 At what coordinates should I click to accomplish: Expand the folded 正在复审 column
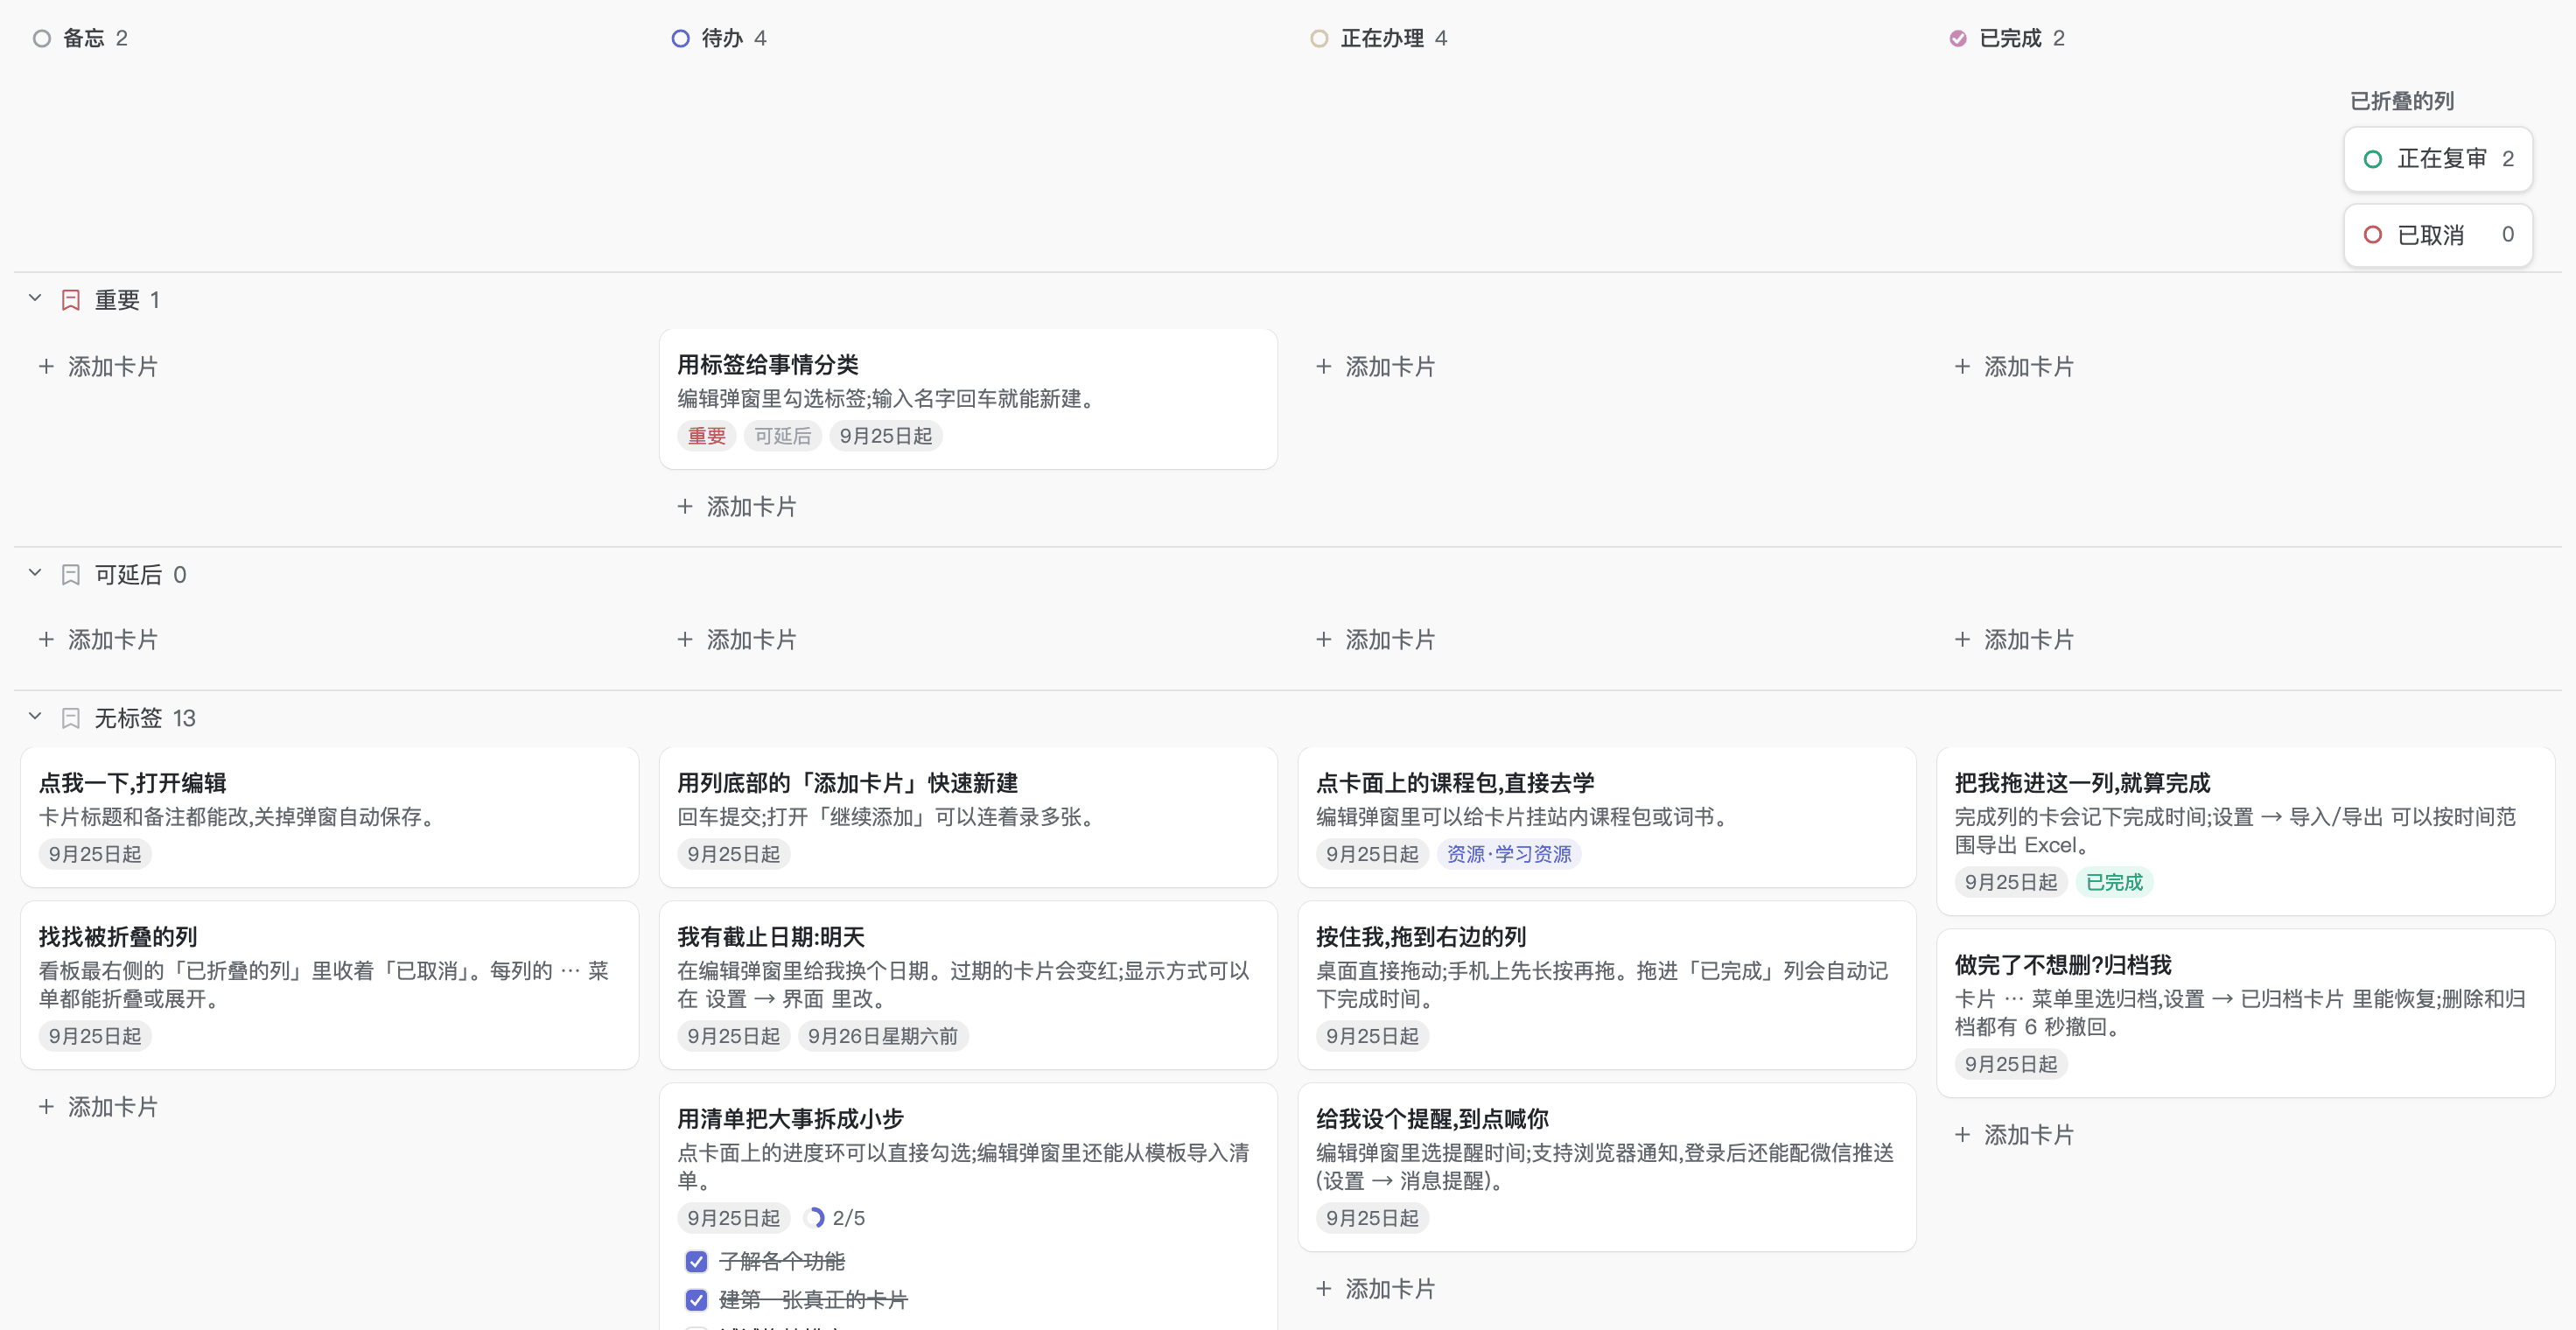pos(2438,159)
